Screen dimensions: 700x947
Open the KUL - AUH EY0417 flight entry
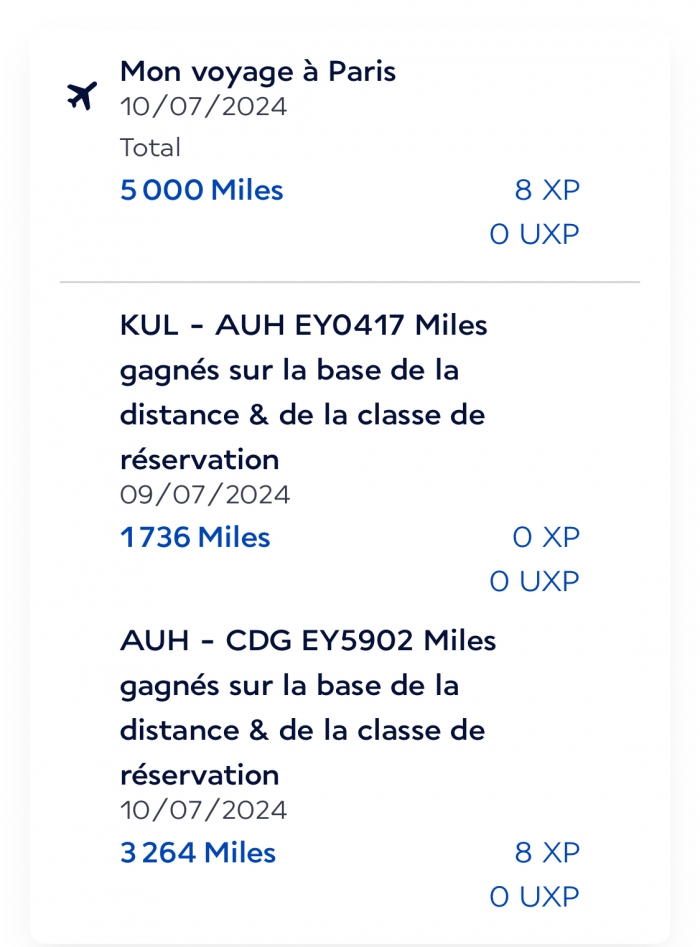[x=304, y=392]
